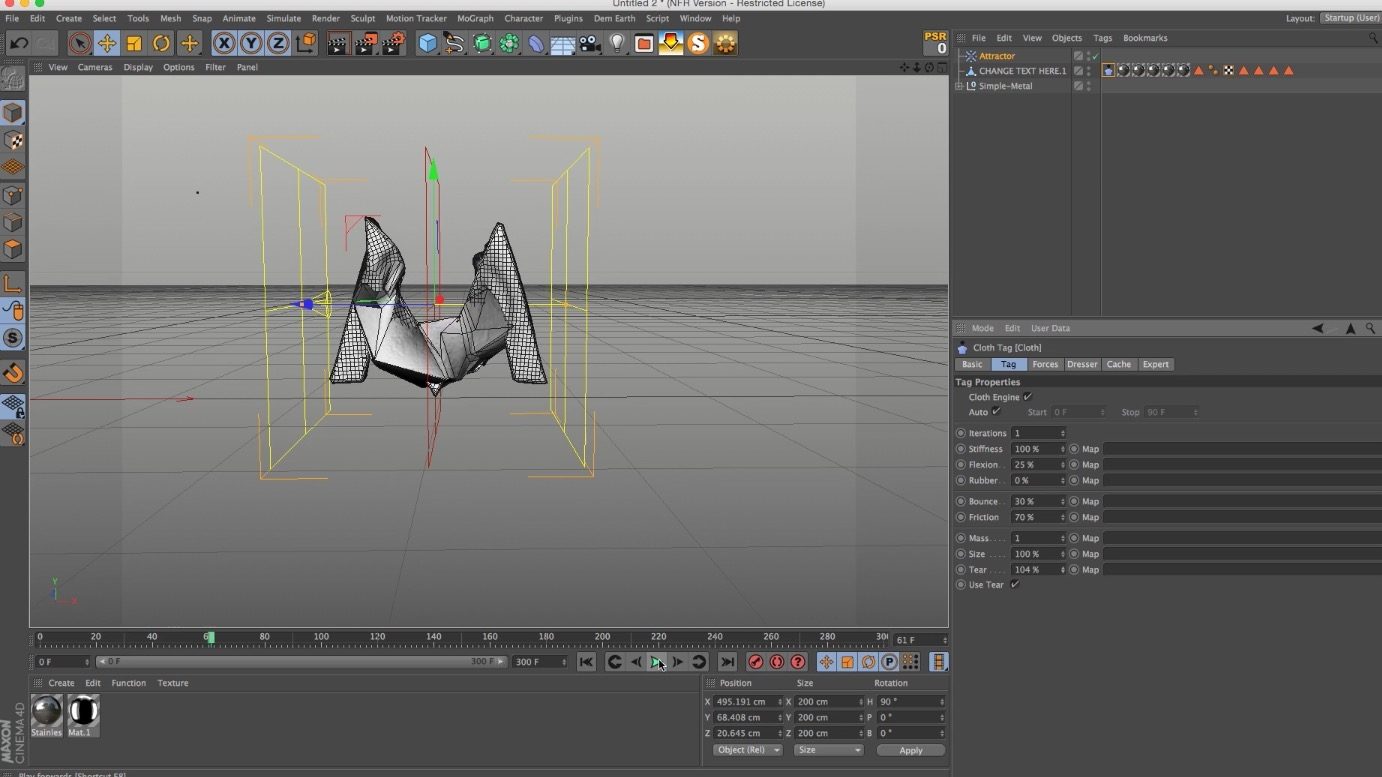Select CHANGE TEXT HERE.1 object
This screenshot has width=1382, height=777.
1022,71
